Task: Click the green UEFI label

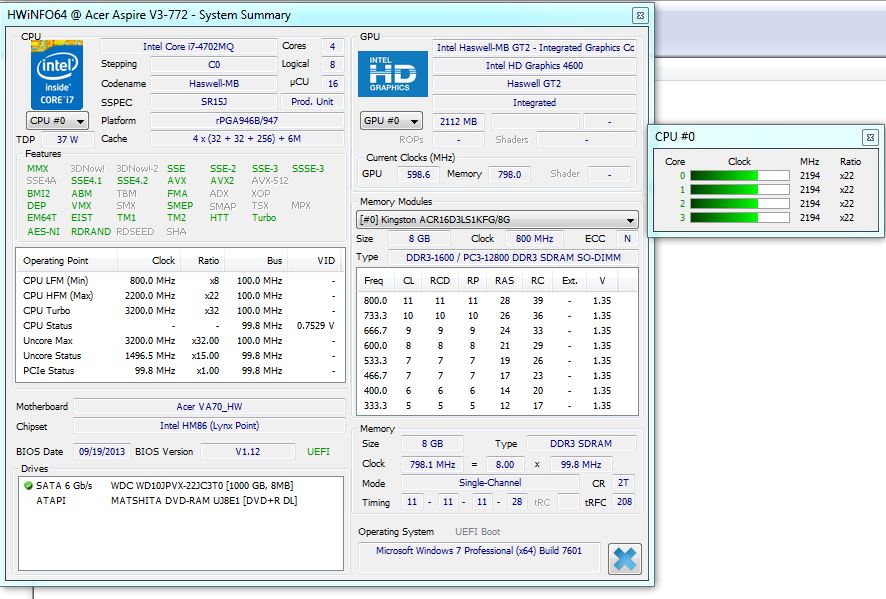Action: (318, 452)
